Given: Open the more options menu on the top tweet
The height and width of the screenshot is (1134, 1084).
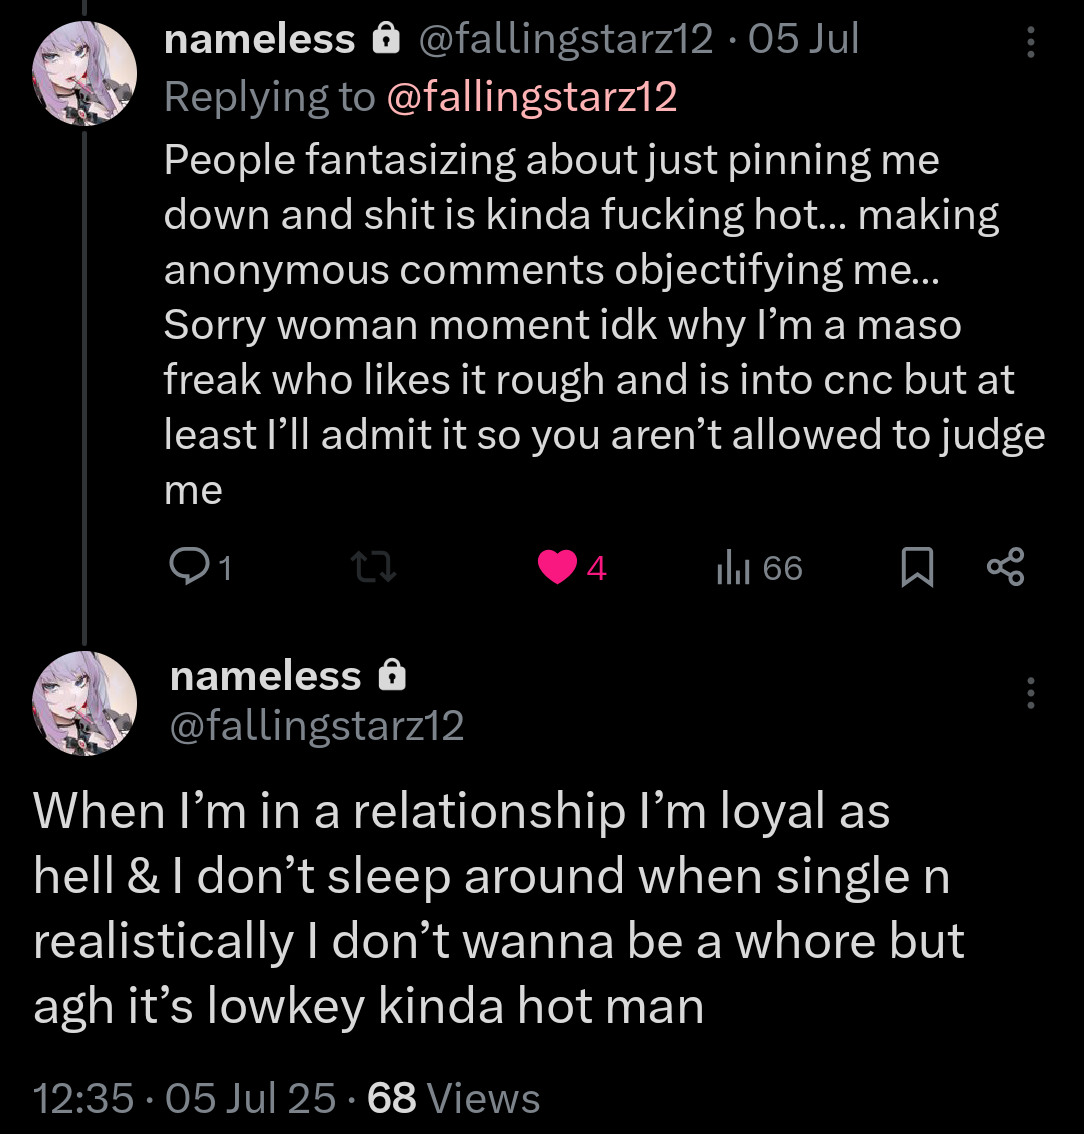Looking at the screenshot, I should tap(1031, 41).
